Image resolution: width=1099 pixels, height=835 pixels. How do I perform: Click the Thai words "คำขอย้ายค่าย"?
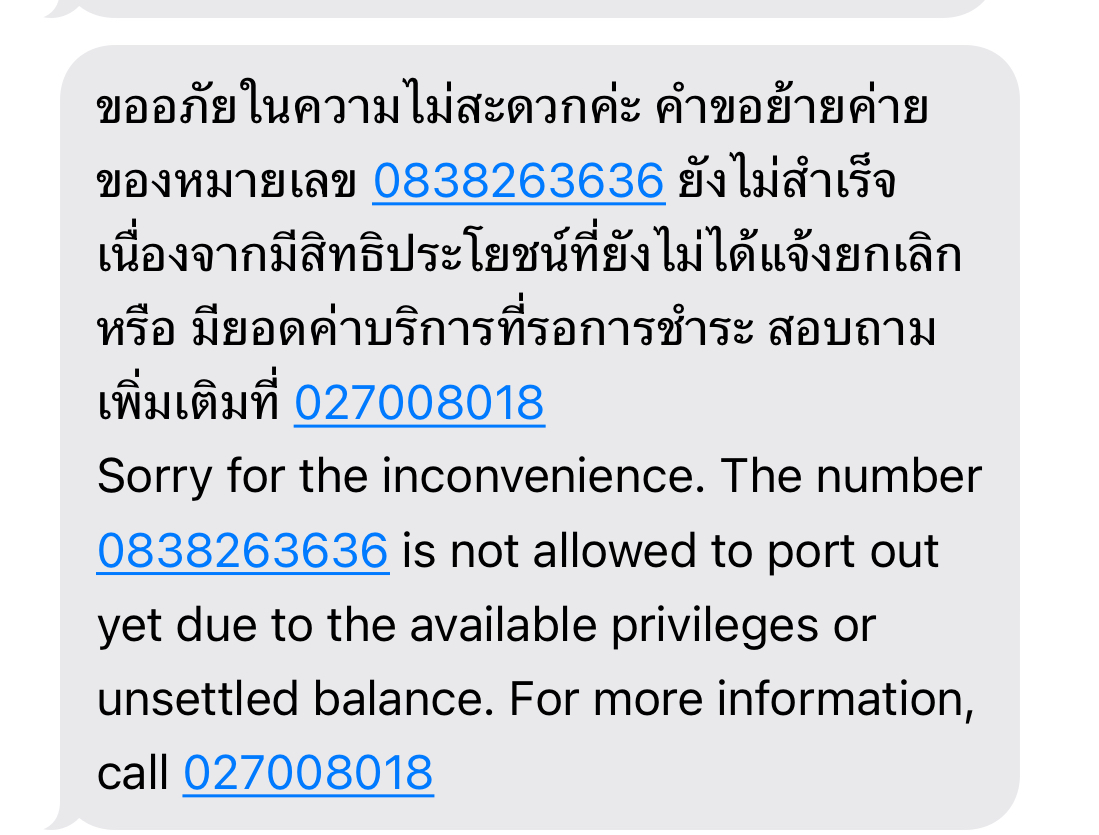[x=792, y=107]
